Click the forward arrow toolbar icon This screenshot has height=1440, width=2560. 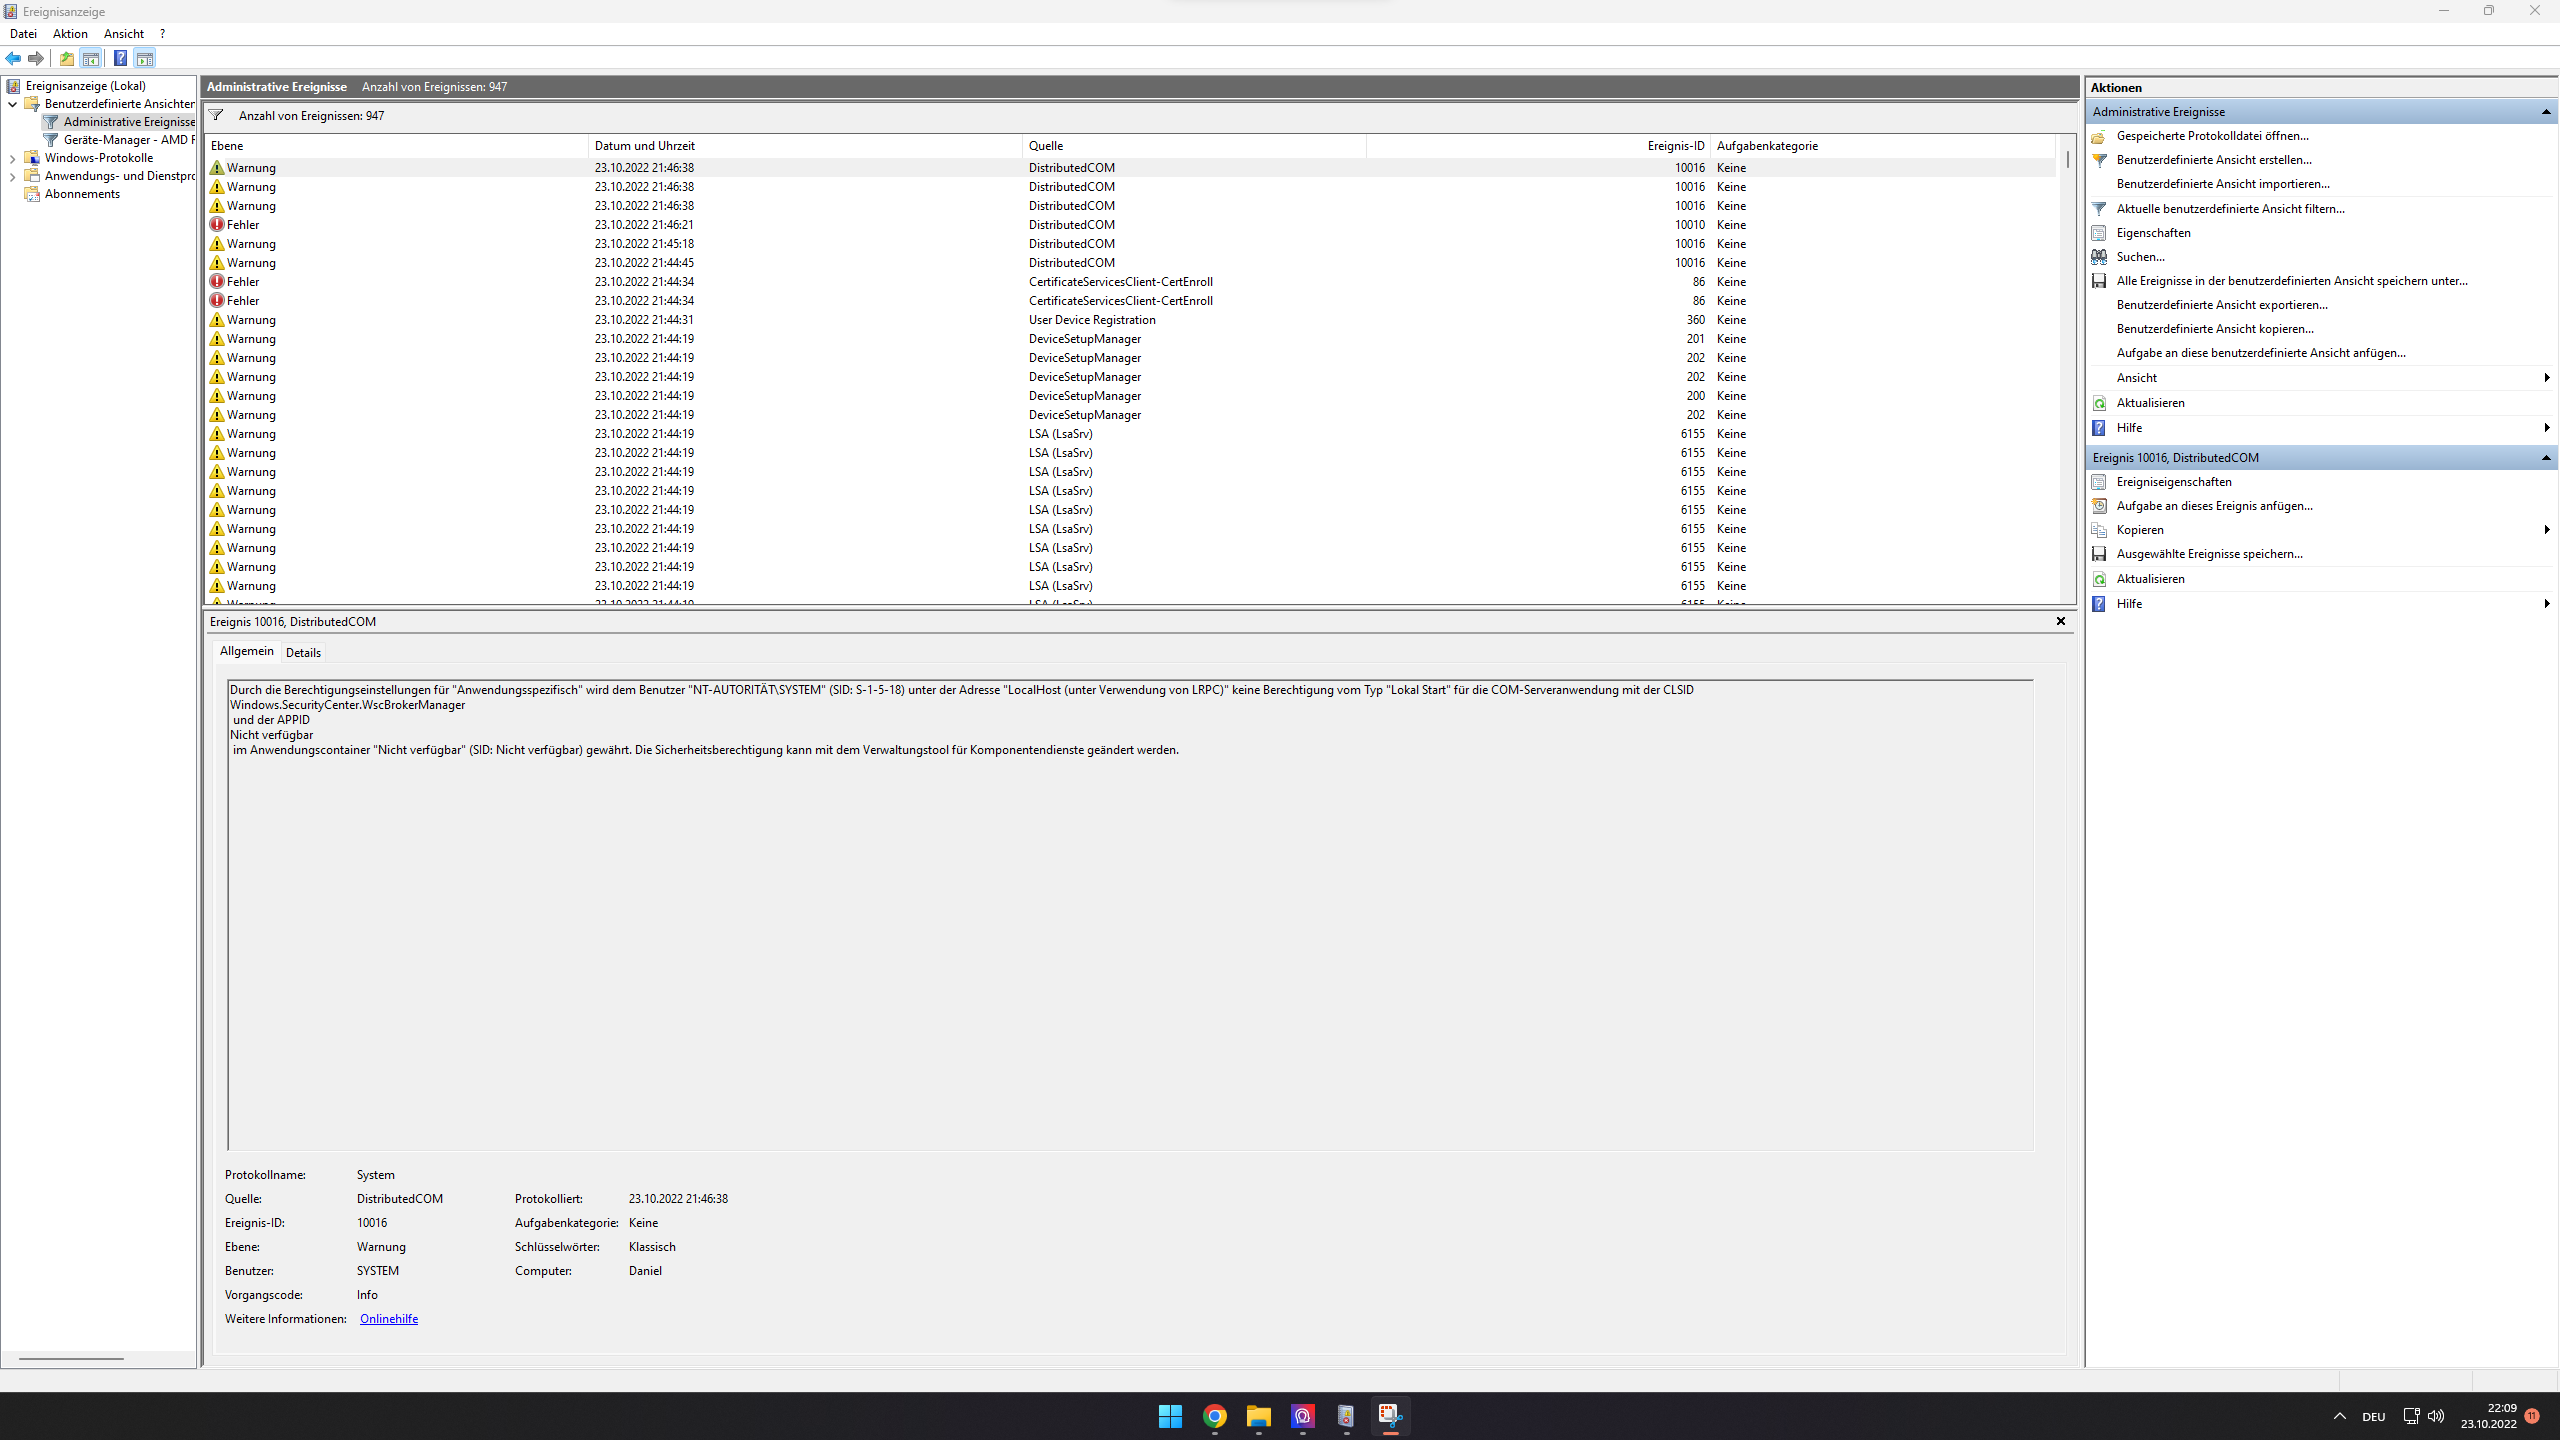click(36, 58)
